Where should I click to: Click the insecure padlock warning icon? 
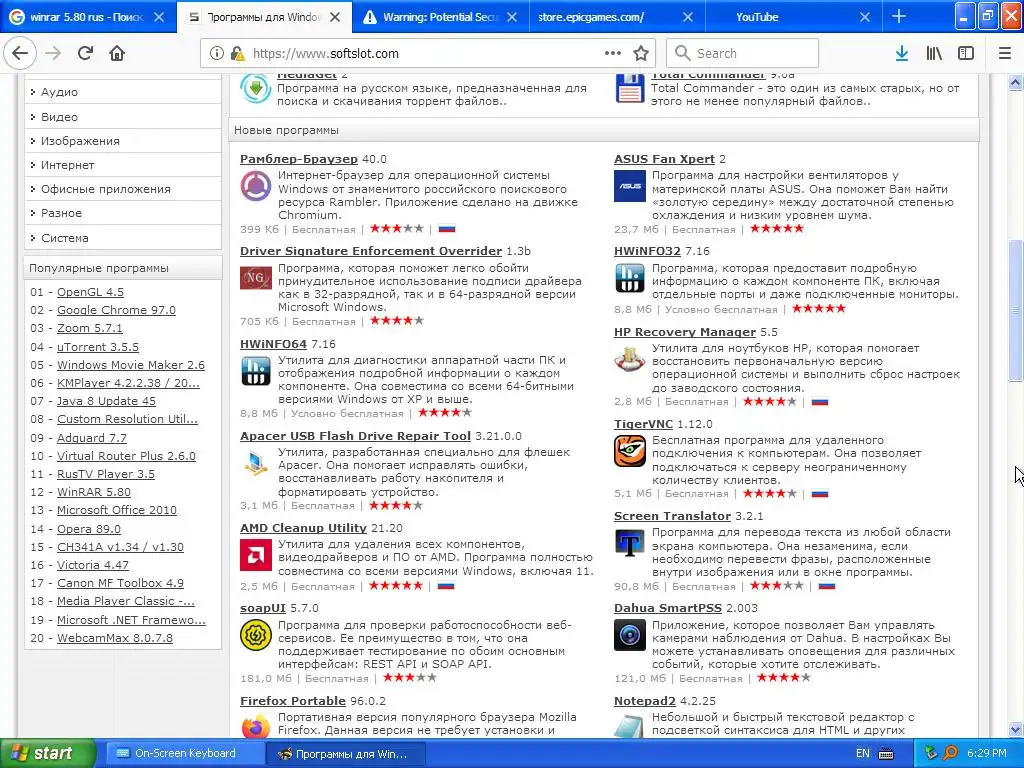[x=238, y=54]
